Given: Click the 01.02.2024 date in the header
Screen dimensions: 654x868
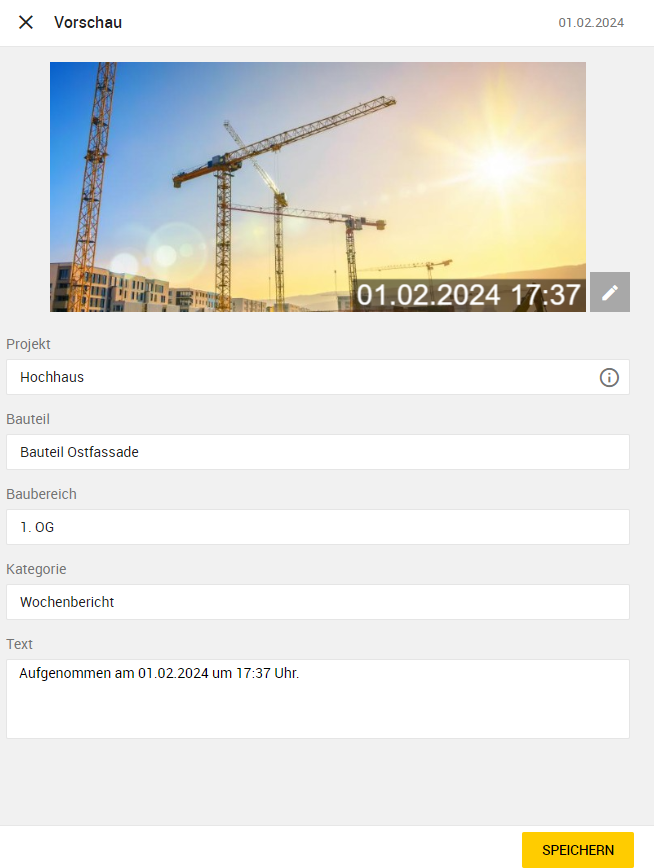Looking at the screenshot, I should point(591,23).
